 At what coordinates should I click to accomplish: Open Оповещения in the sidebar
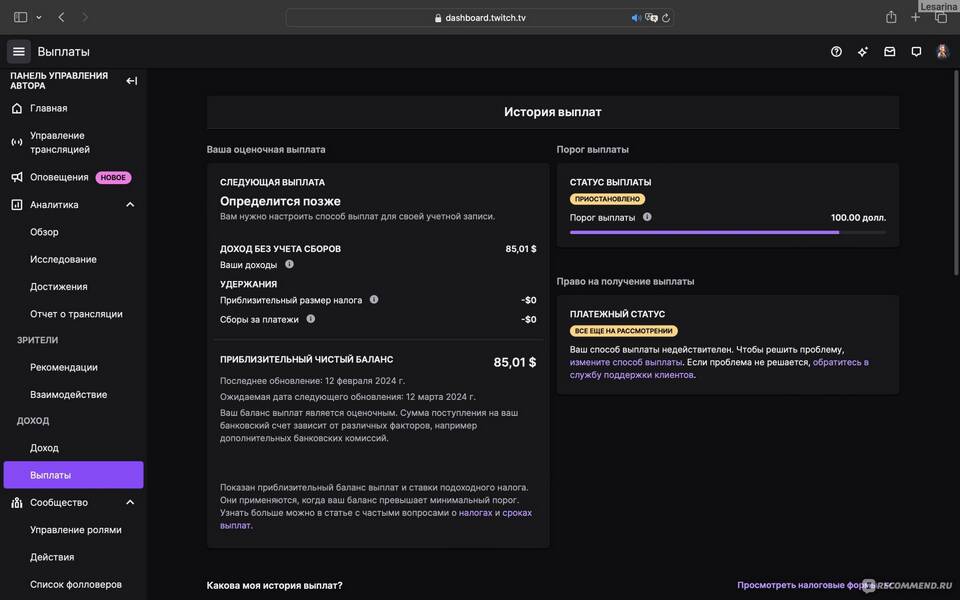pyautogui.click(x=59, y=177)
